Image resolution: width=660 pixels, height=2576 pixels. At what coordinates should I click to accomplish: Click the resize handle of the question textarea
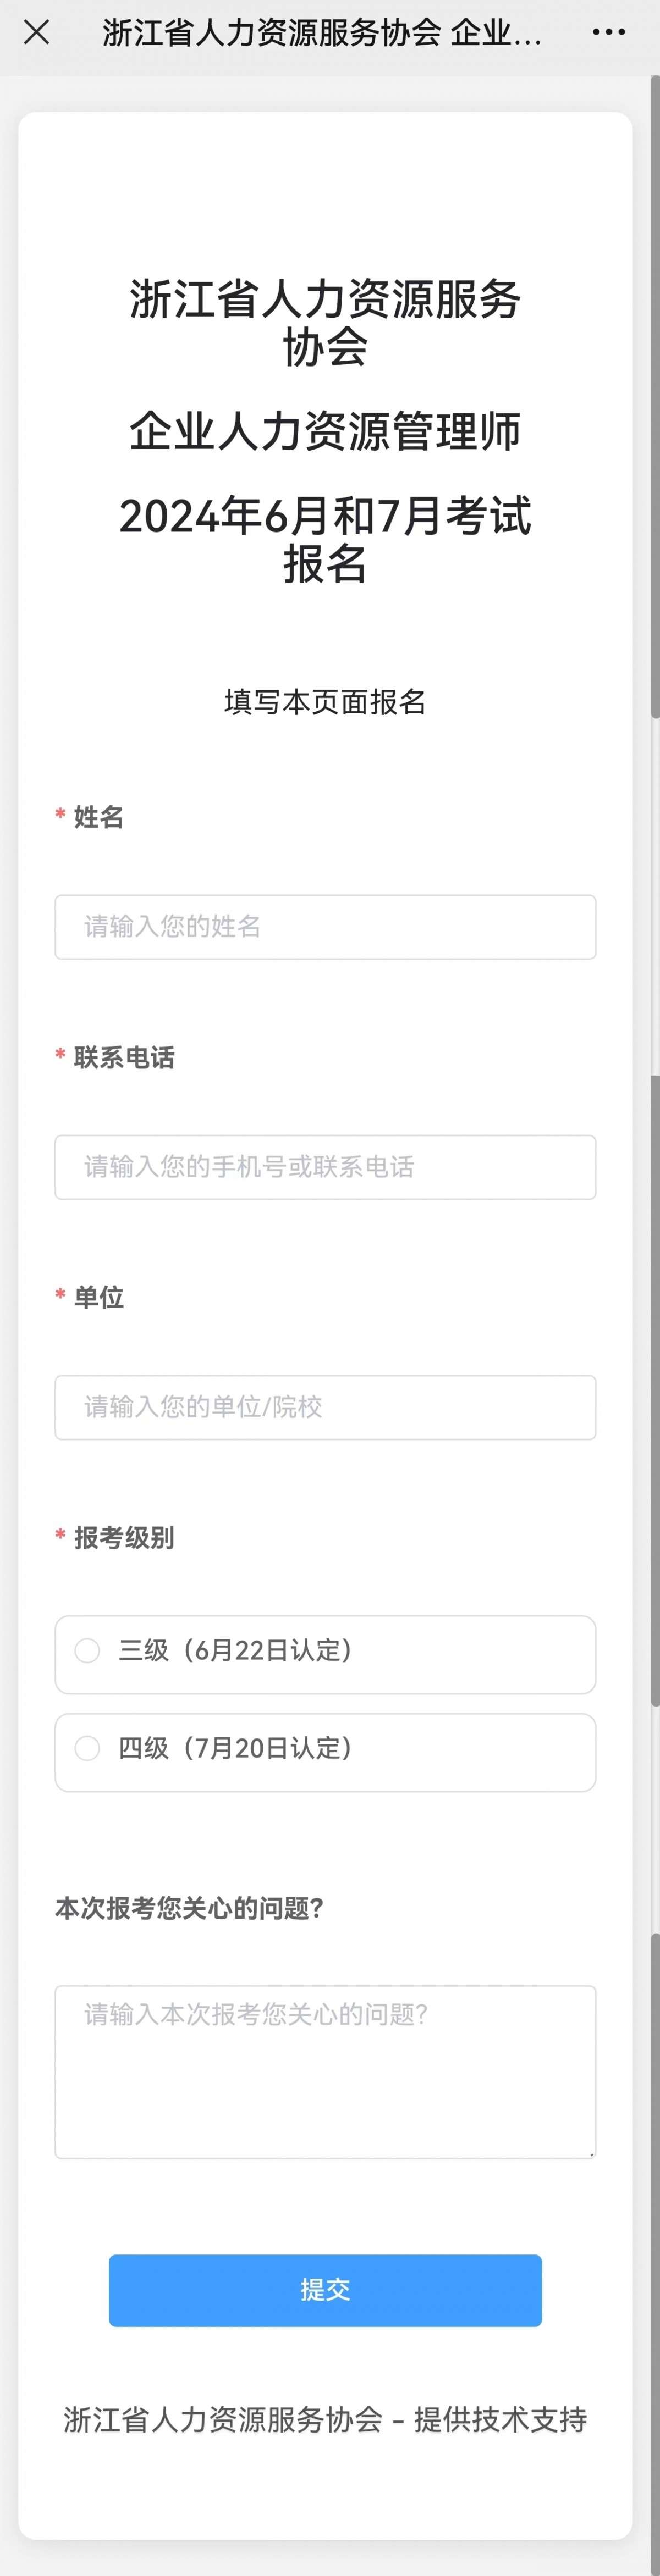[591, 2154]
